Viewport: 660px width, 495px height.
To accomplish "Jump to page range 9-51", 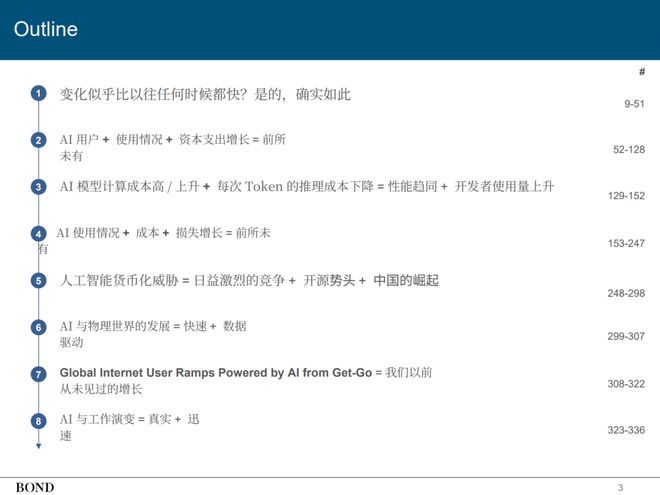I will pos(634,103).
